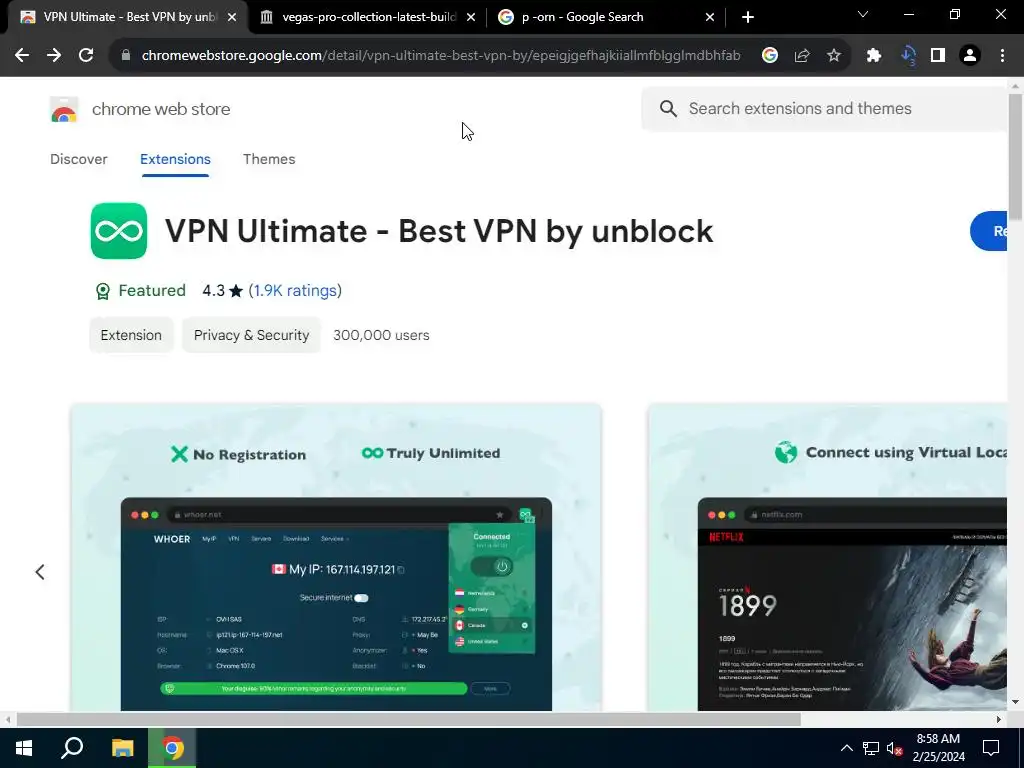Click the search magnifier icon
The width and height of the screenshot is (1024, 768).
point(668,108)
